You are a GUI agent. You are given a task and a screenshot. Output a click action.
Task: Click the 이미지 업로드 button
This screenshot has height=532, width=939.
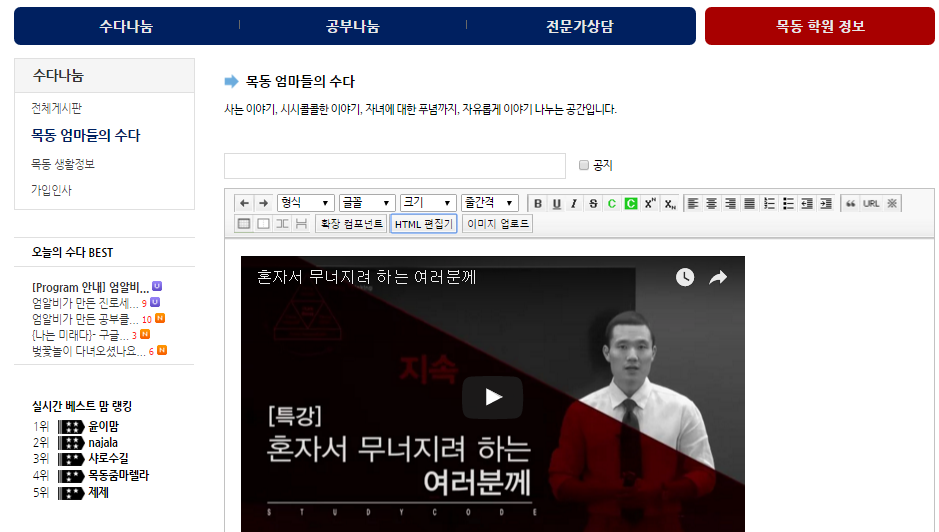tap(497, 224)
